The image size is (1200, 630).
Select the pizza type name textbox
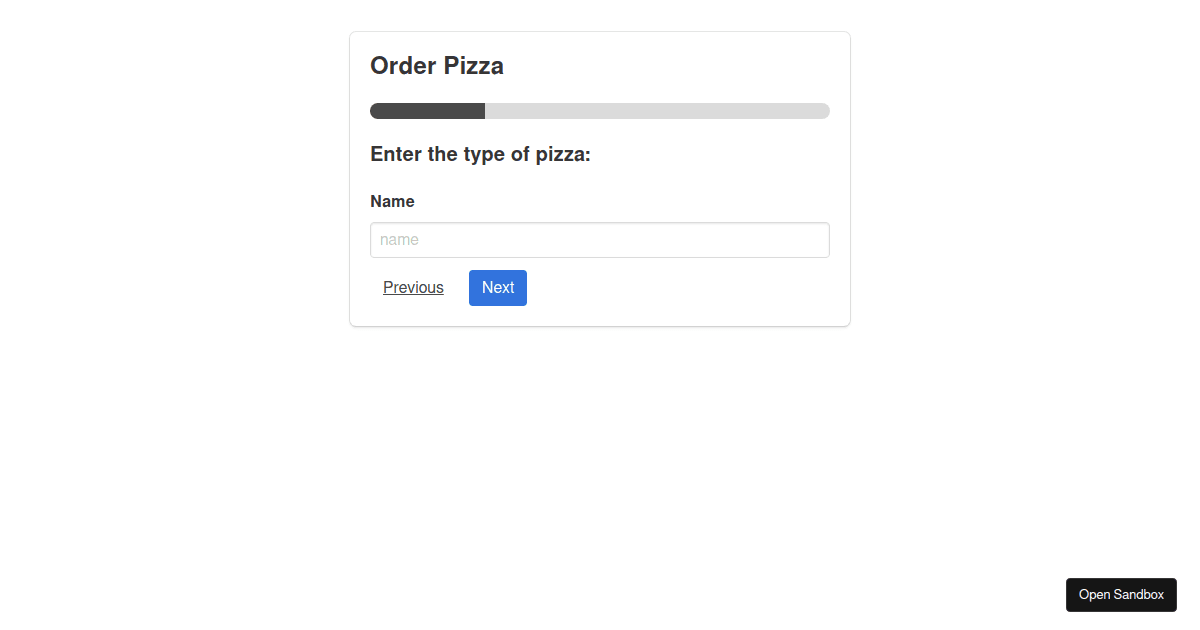(600, 240)
